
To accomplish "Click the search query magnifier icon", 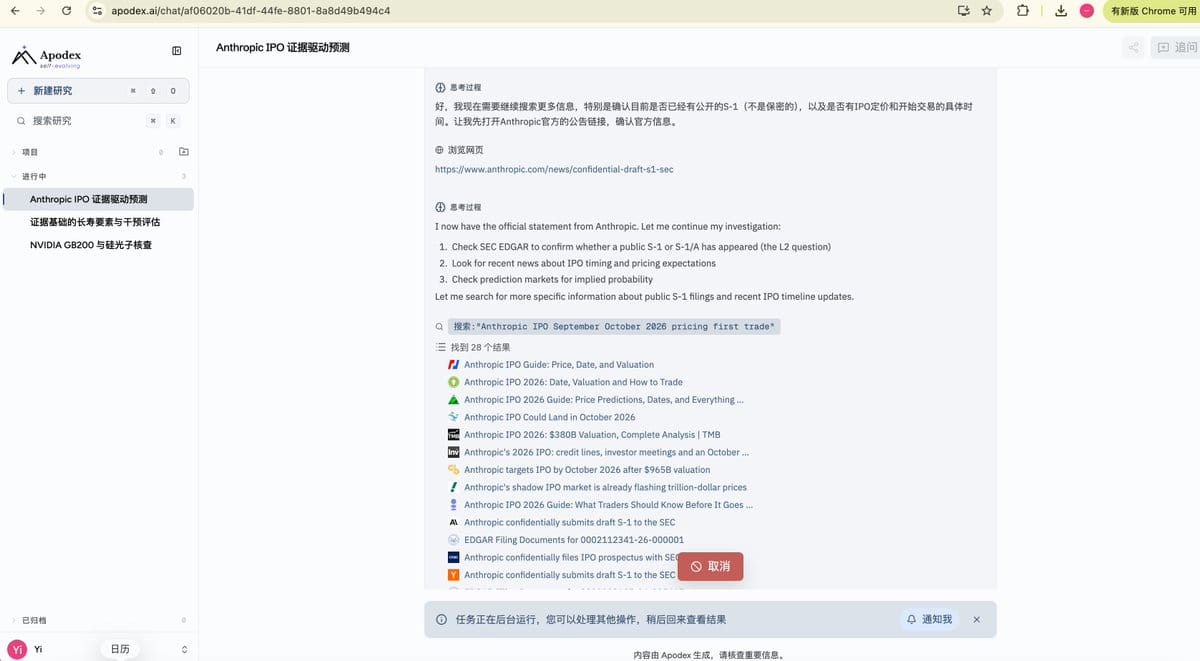I will [x=440, y=327].
